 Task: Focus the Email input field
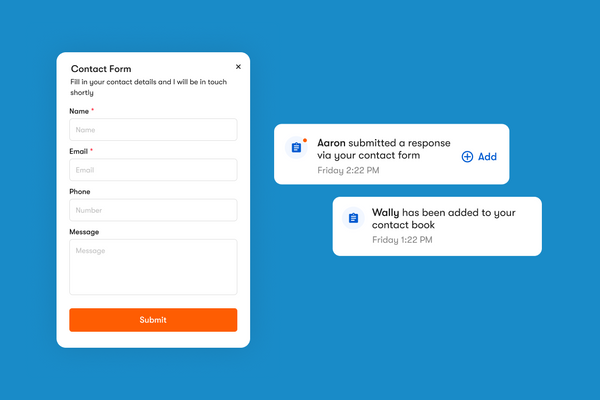click(153, 170)
